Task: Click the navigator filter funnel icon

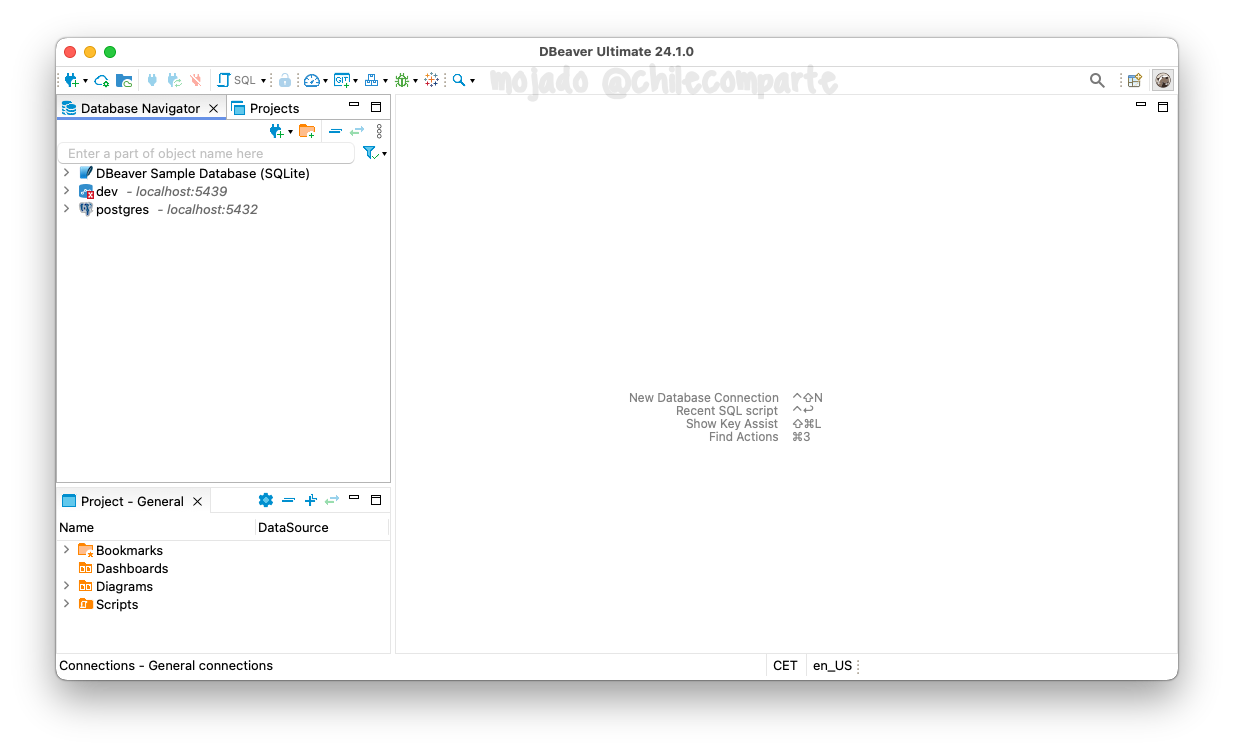Action: point(370,153)
